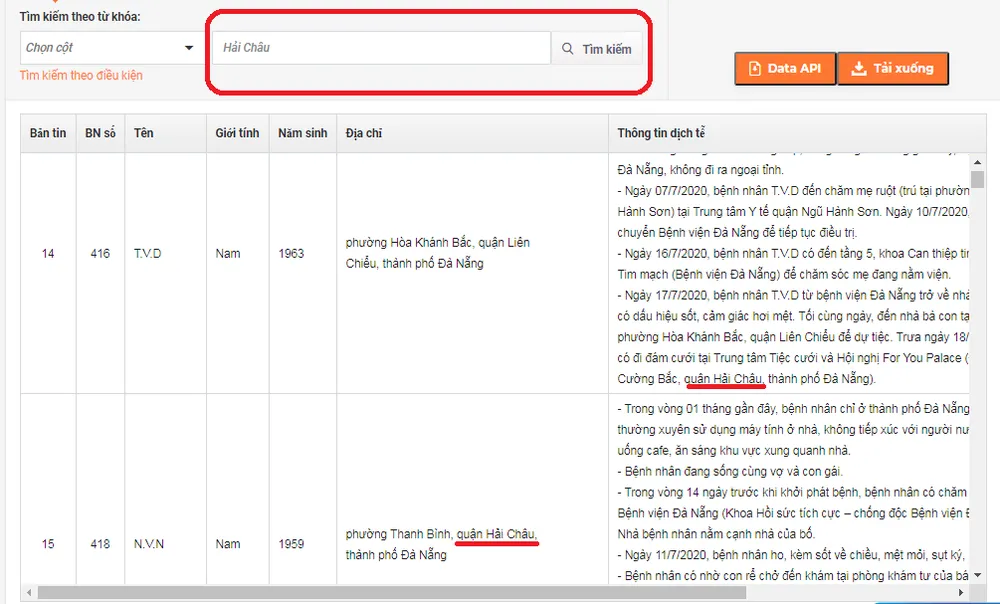The image size is (1000, 604).
Task: Open the Chọn cột column dropdown
Action: (x=111, y=48)
